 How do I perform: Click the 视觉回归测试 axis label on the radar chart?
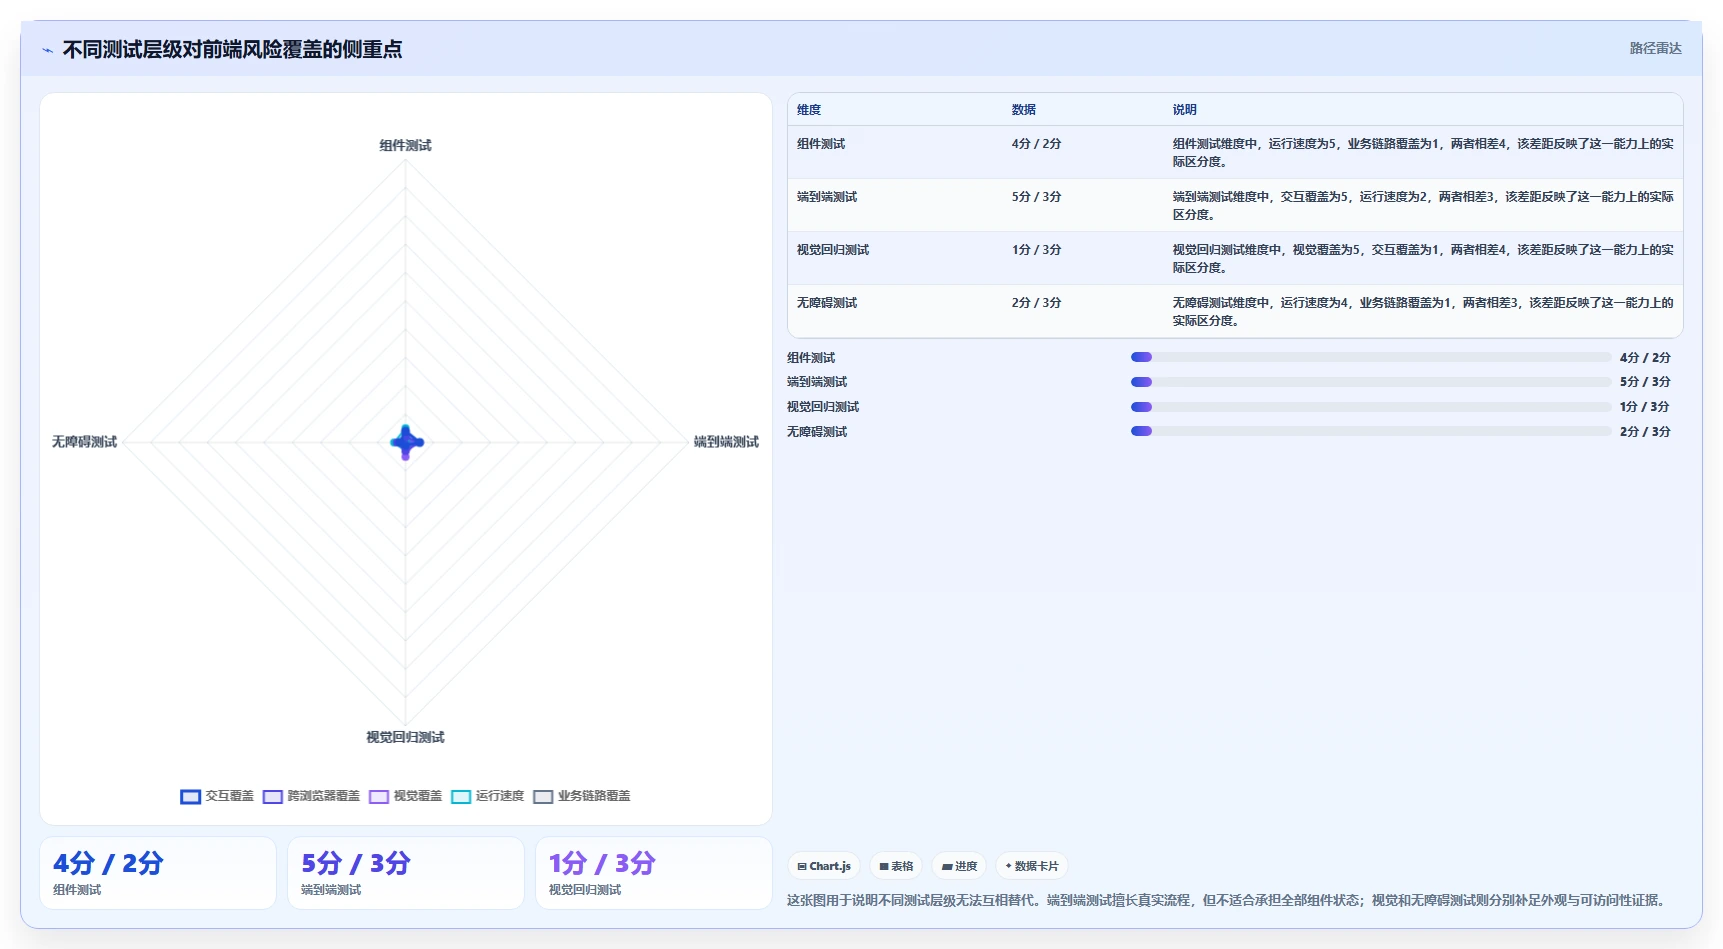point(405,737)
